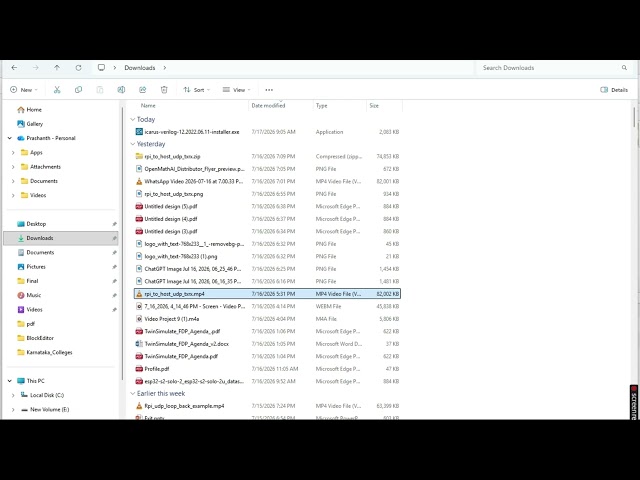Click the Rename icon in toolbar
Image resolution: width=640 pixels, height=480 pixels.
(x=121, y=90)
